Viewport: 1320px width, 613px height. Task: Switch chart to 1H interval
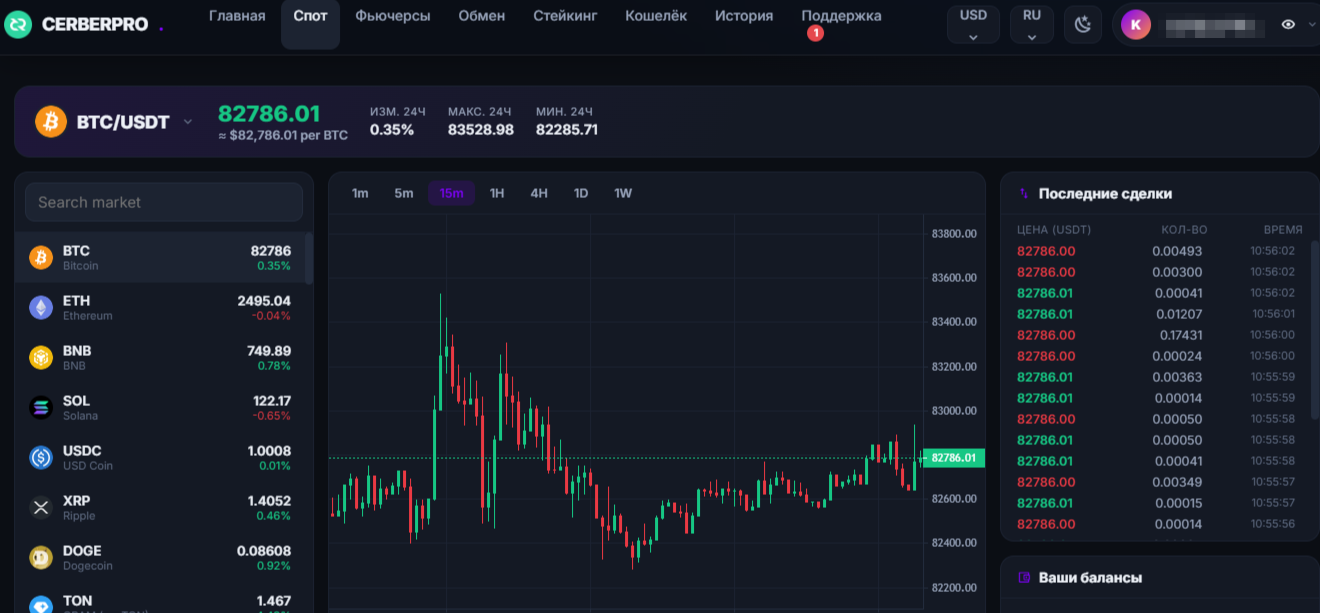[497, 193]
